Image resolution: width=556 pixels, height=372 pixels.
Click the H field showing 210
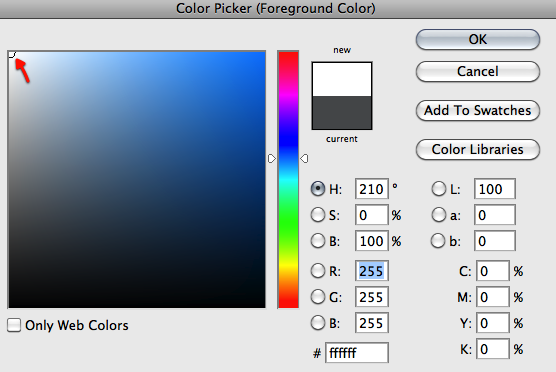(x=372, y=189)
